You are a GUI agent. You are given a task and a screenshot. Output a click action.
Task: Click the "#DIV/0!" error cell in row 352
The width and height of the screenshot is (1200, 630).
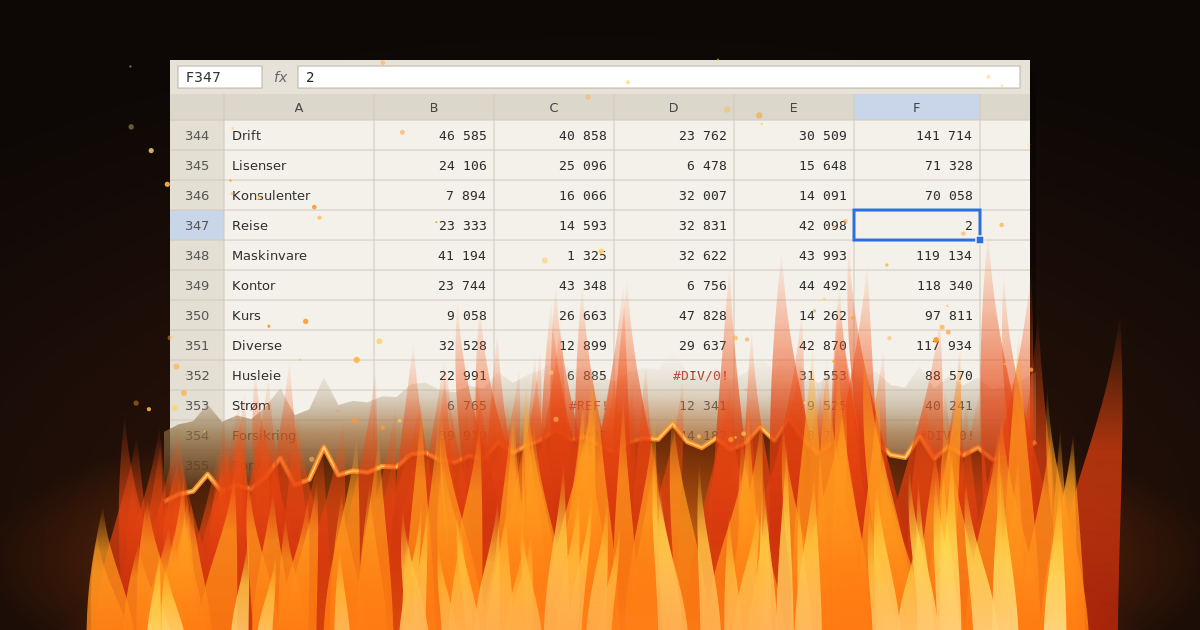tap(674, 376)
